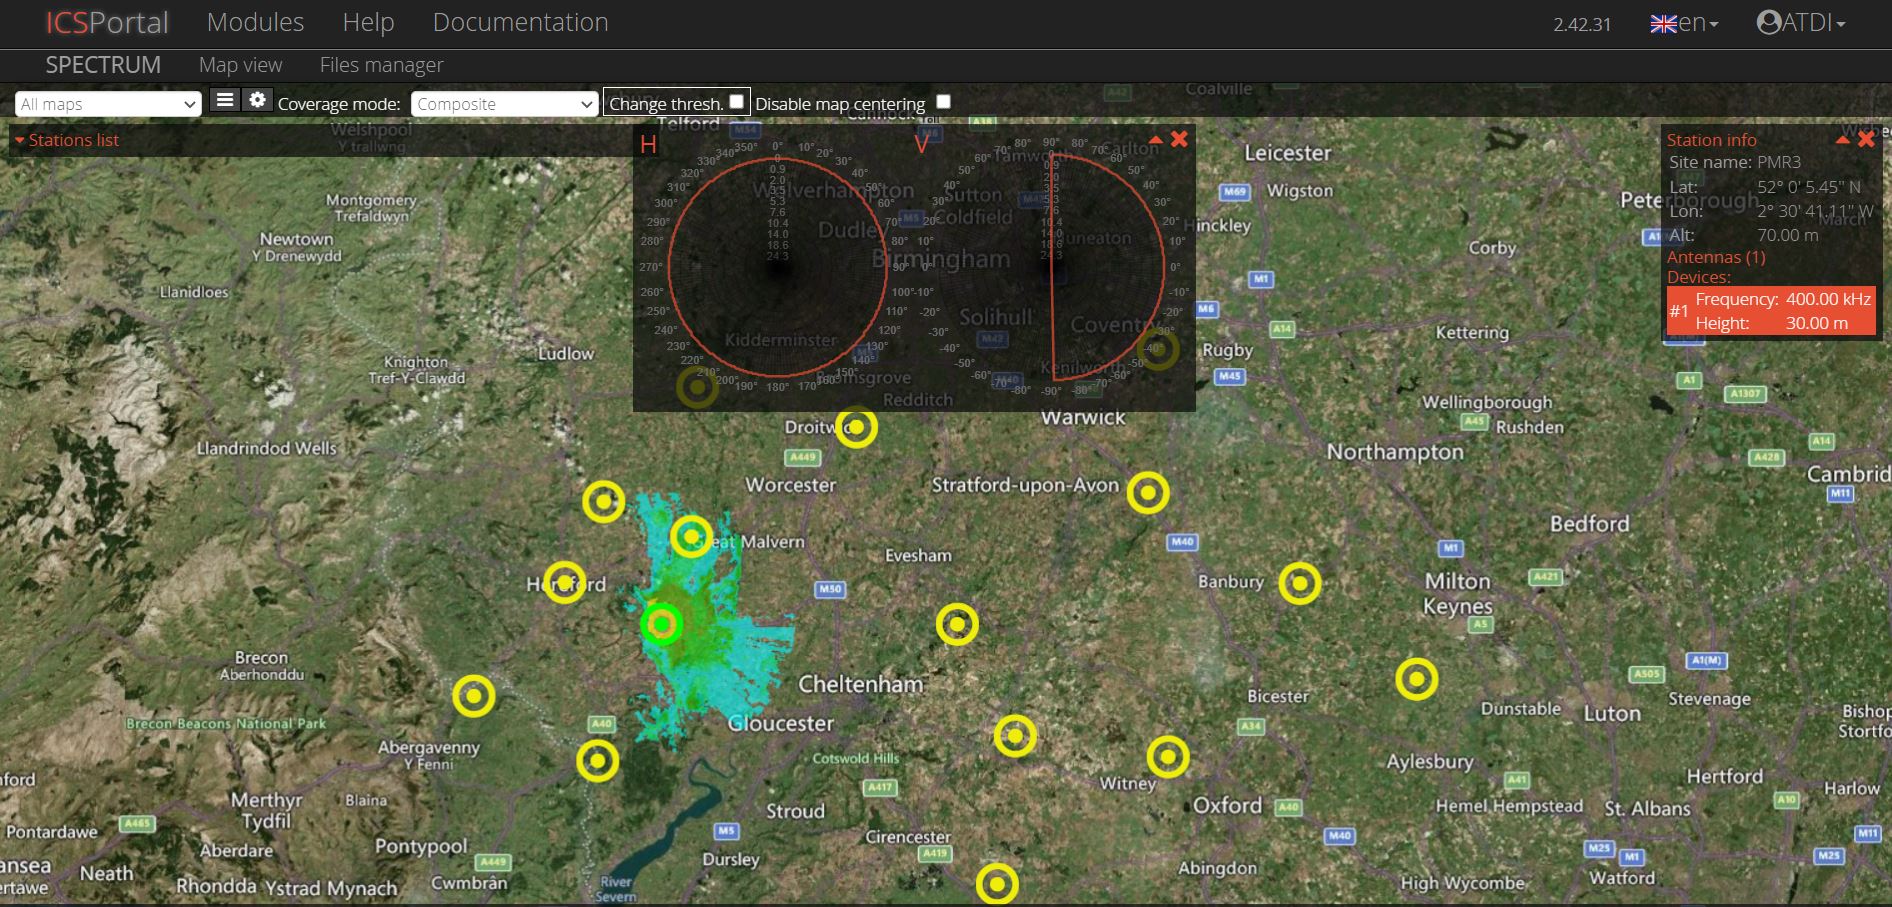Select the green highlighted station marker
The image size is (1892, 907).
click(x=661, y=624)
